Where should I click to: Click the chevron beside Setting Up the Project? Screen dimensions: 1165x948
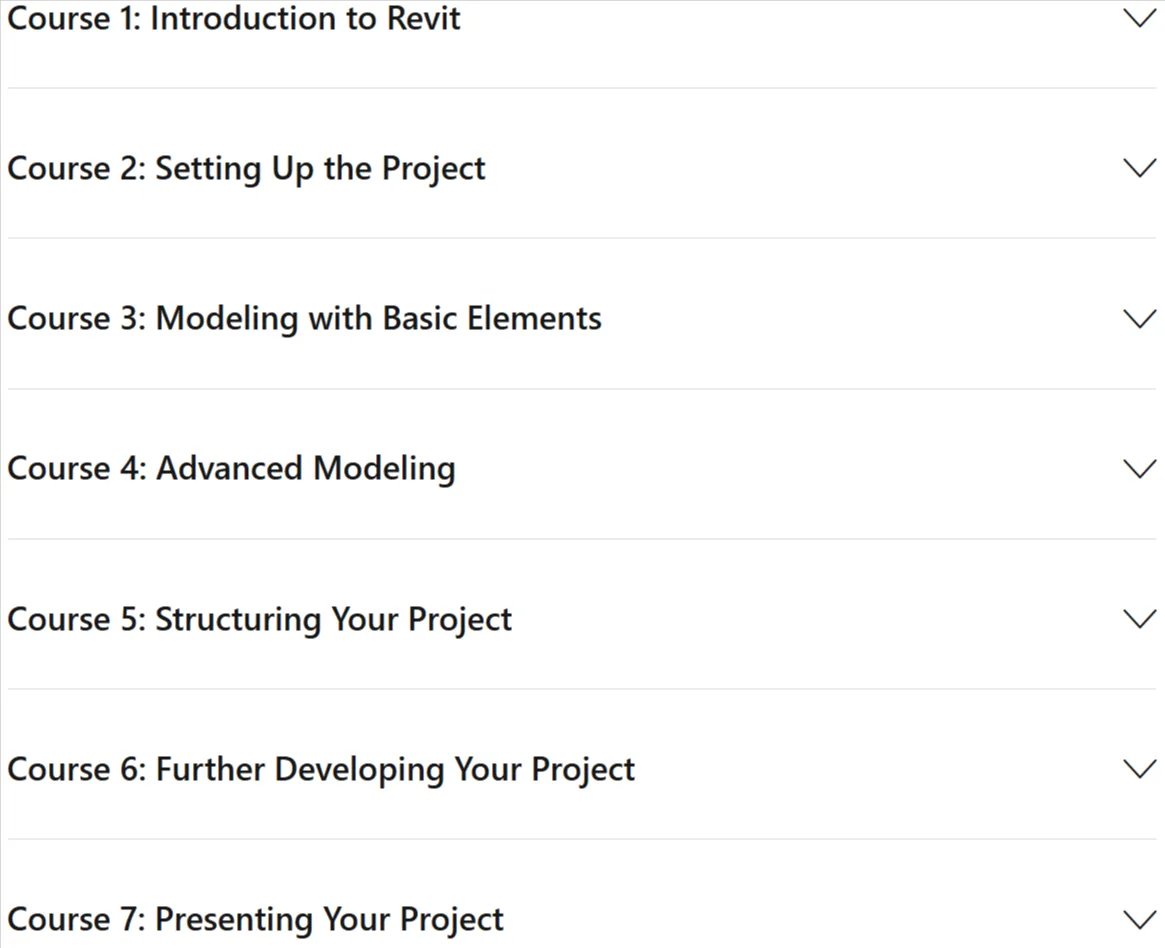click(1140, 168)
